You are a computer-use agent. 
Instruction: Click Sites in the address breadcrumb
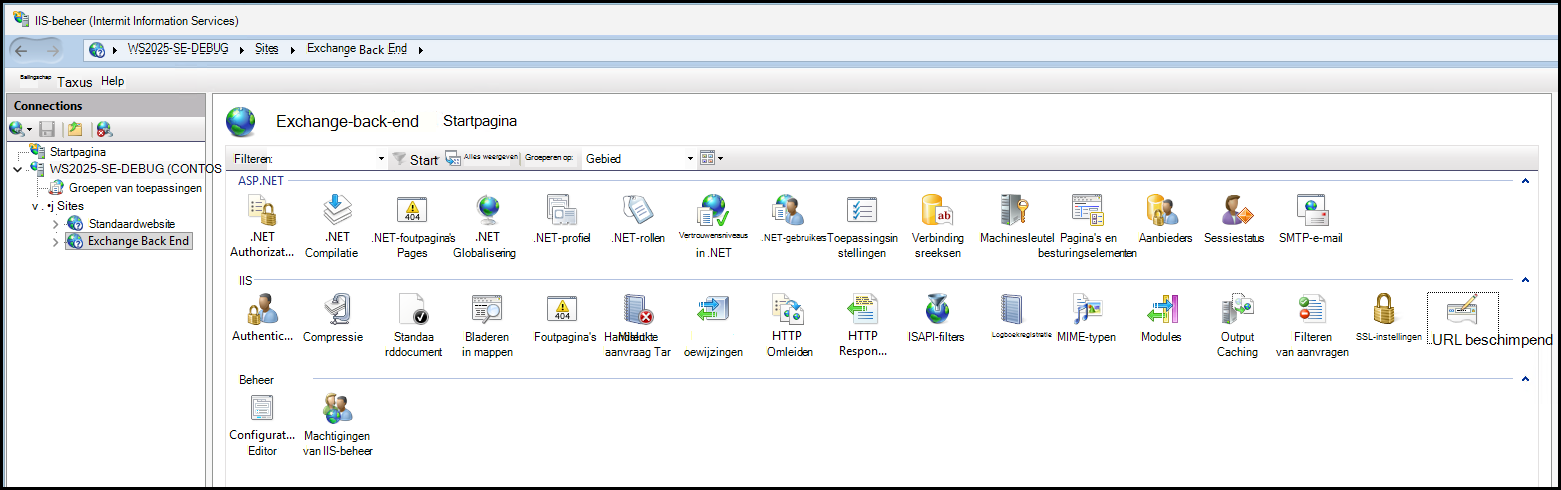[266, 48]
